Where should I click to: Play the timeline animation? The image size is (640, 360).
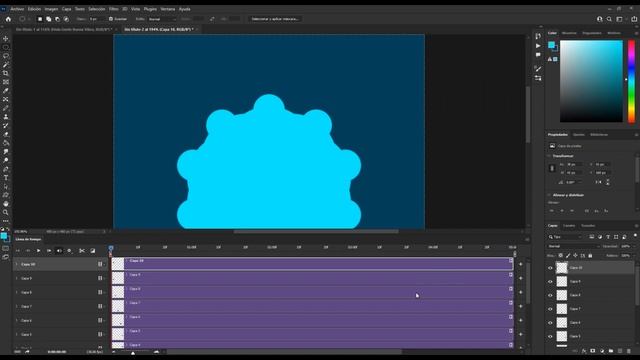38,251
